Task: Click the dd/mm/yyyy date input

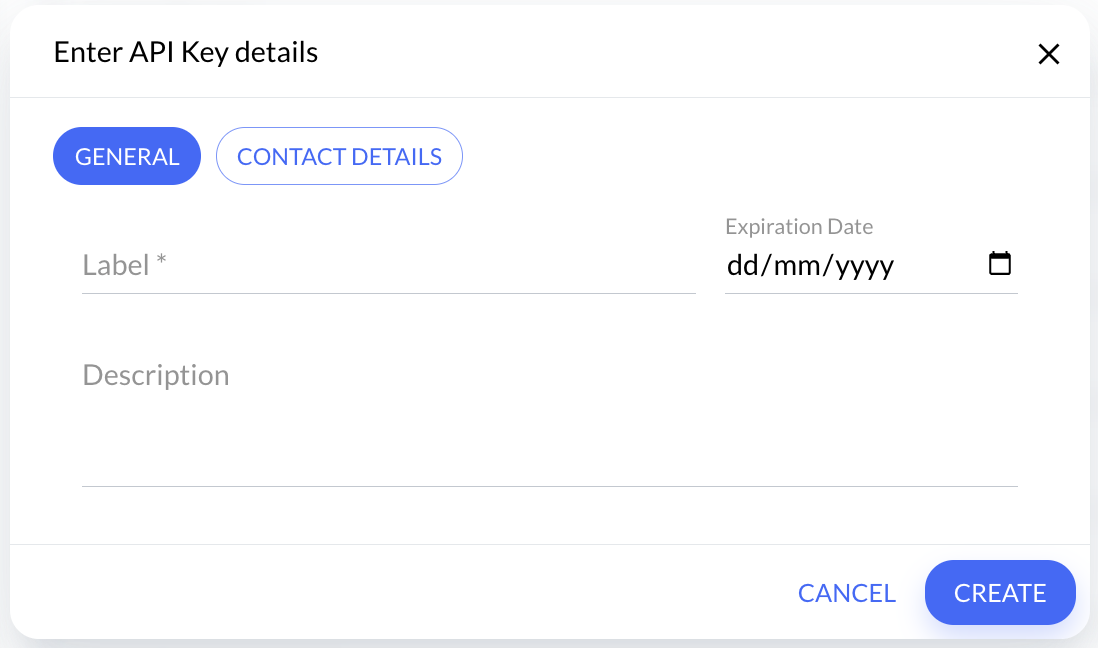Action: pos(811,265)
